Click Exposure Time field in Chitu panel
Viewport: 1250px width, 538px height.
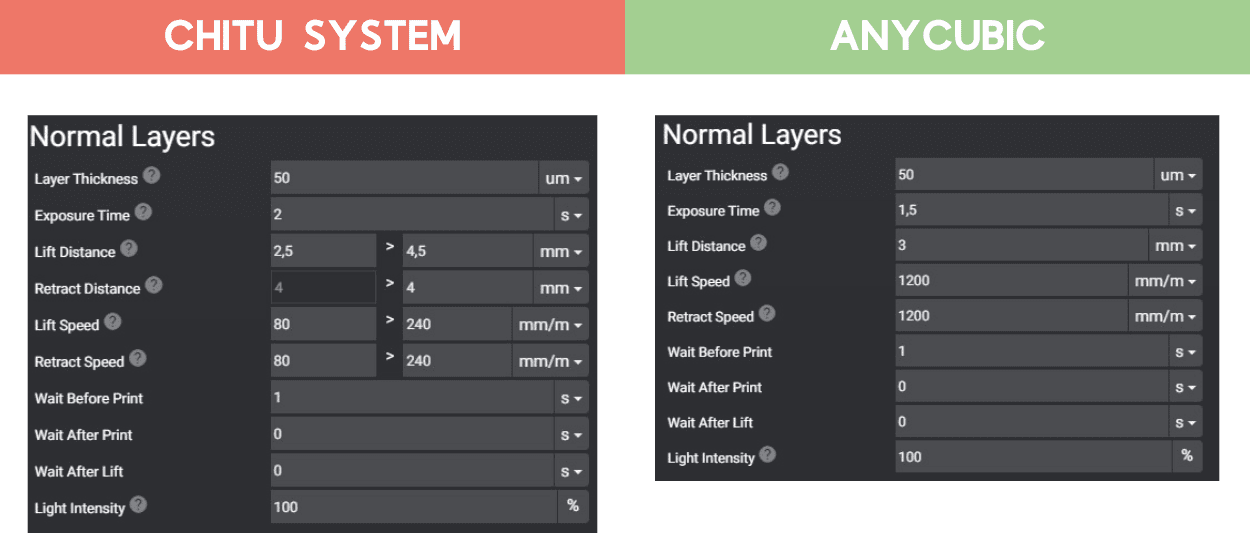[411, 214]
